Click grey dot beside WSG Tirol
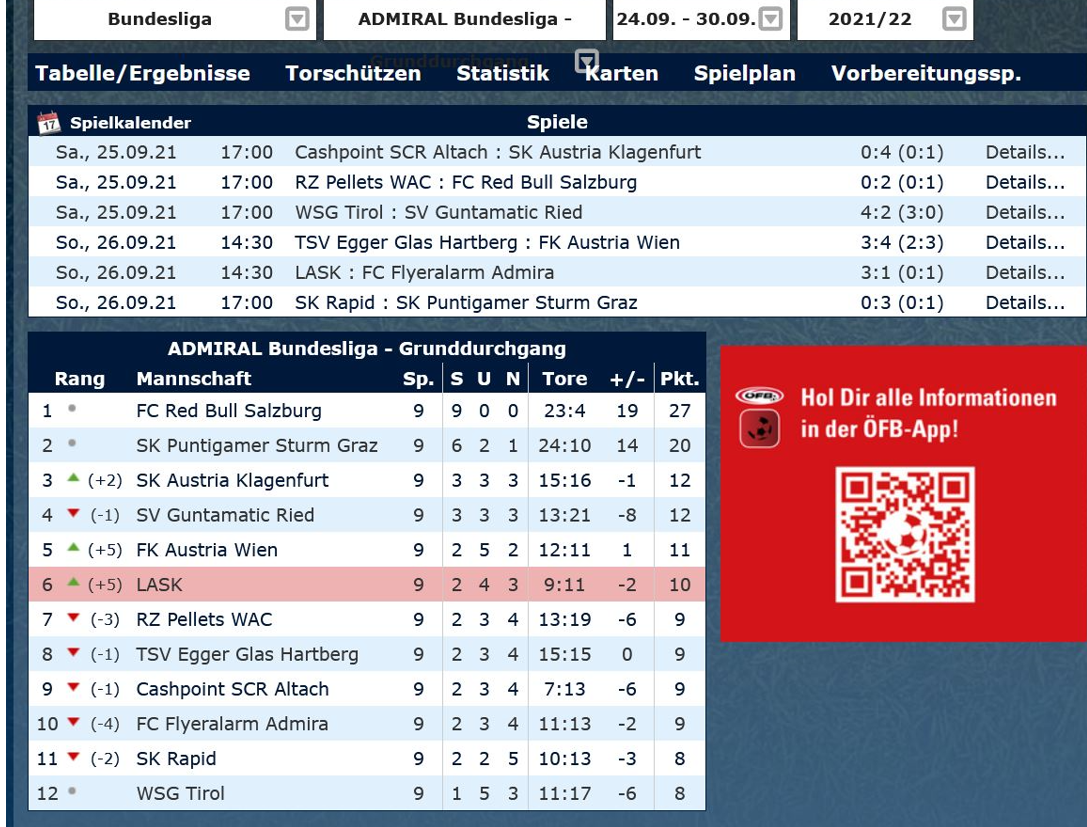The width and height of the screenshot is (1087, 827). (x=72, y=790)
